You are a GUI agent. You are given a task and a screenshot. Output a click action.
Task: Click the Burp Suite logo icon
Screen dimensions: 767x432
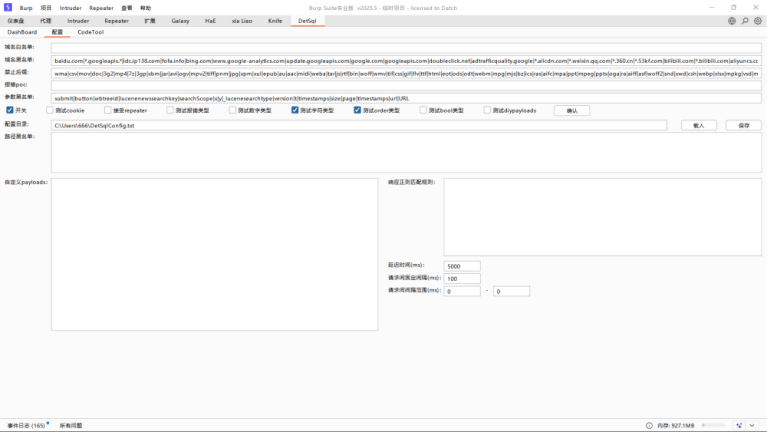pyautogui.click(x=8, y=7)
